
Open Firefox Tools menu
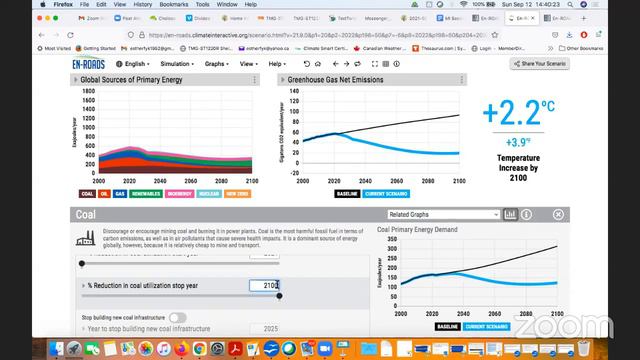202,4
